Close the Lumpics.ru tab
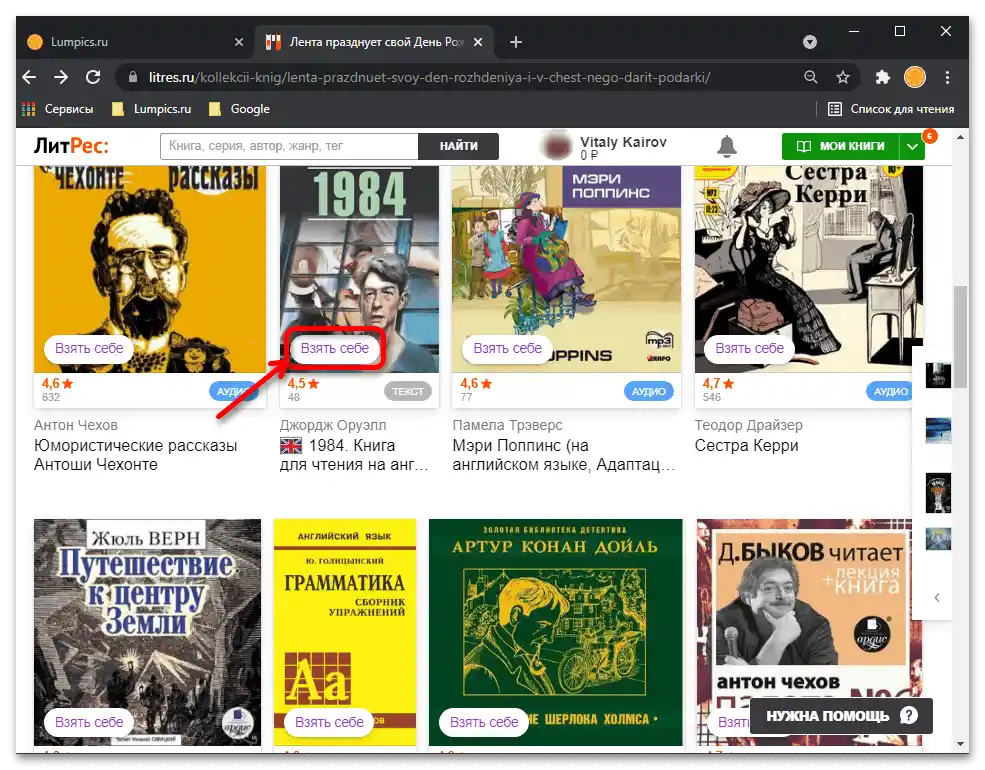Image resolution: width=985 pixels, height=770 pixels. (239, 42)
